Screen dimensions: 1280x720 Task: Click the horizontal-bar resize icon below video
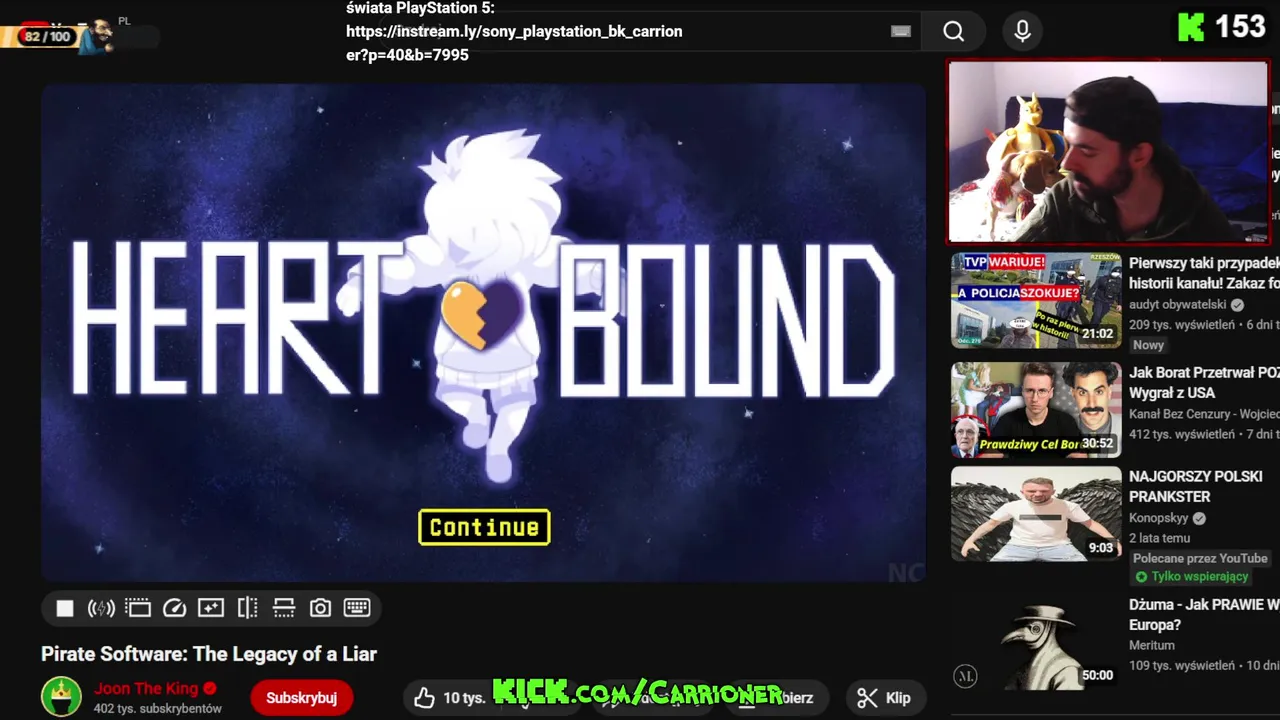[284, 608]
